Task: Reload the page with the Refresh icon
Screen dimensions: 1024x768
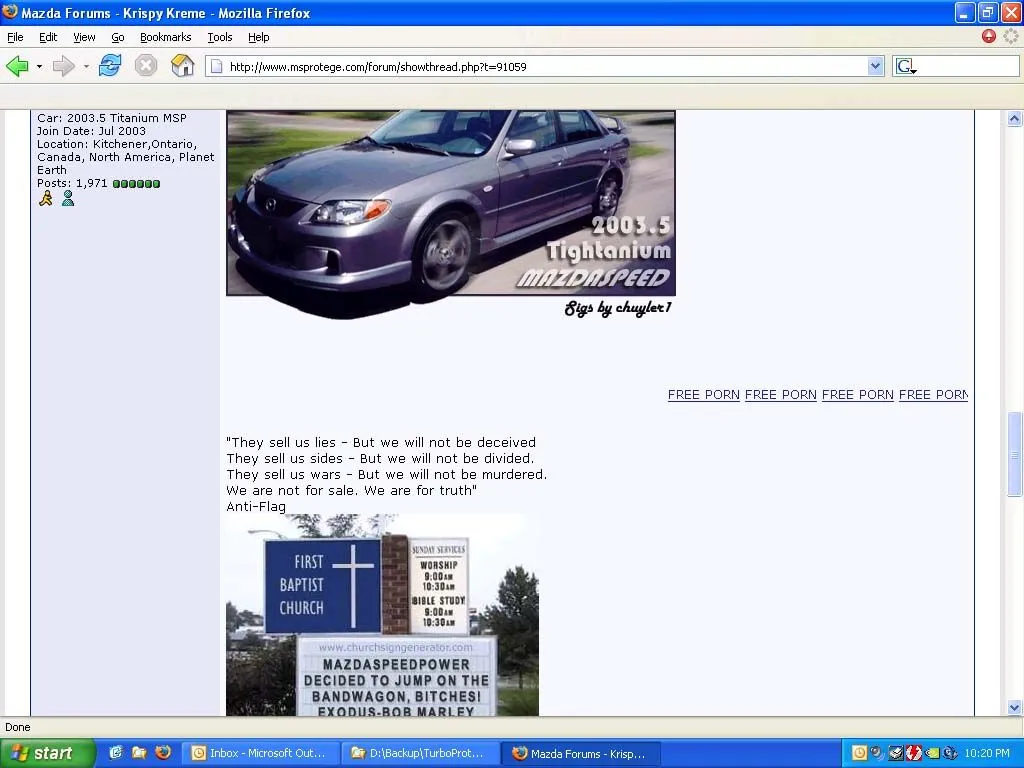Action: click(110, 67)
